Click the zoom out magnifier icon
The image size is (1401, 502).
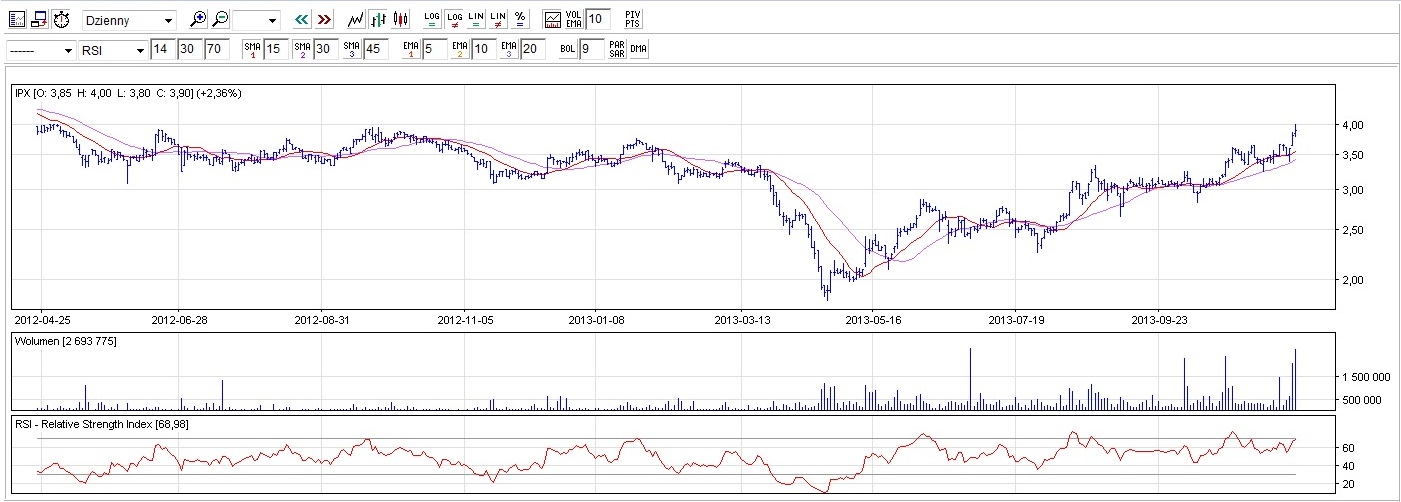[x=220, y=19]
